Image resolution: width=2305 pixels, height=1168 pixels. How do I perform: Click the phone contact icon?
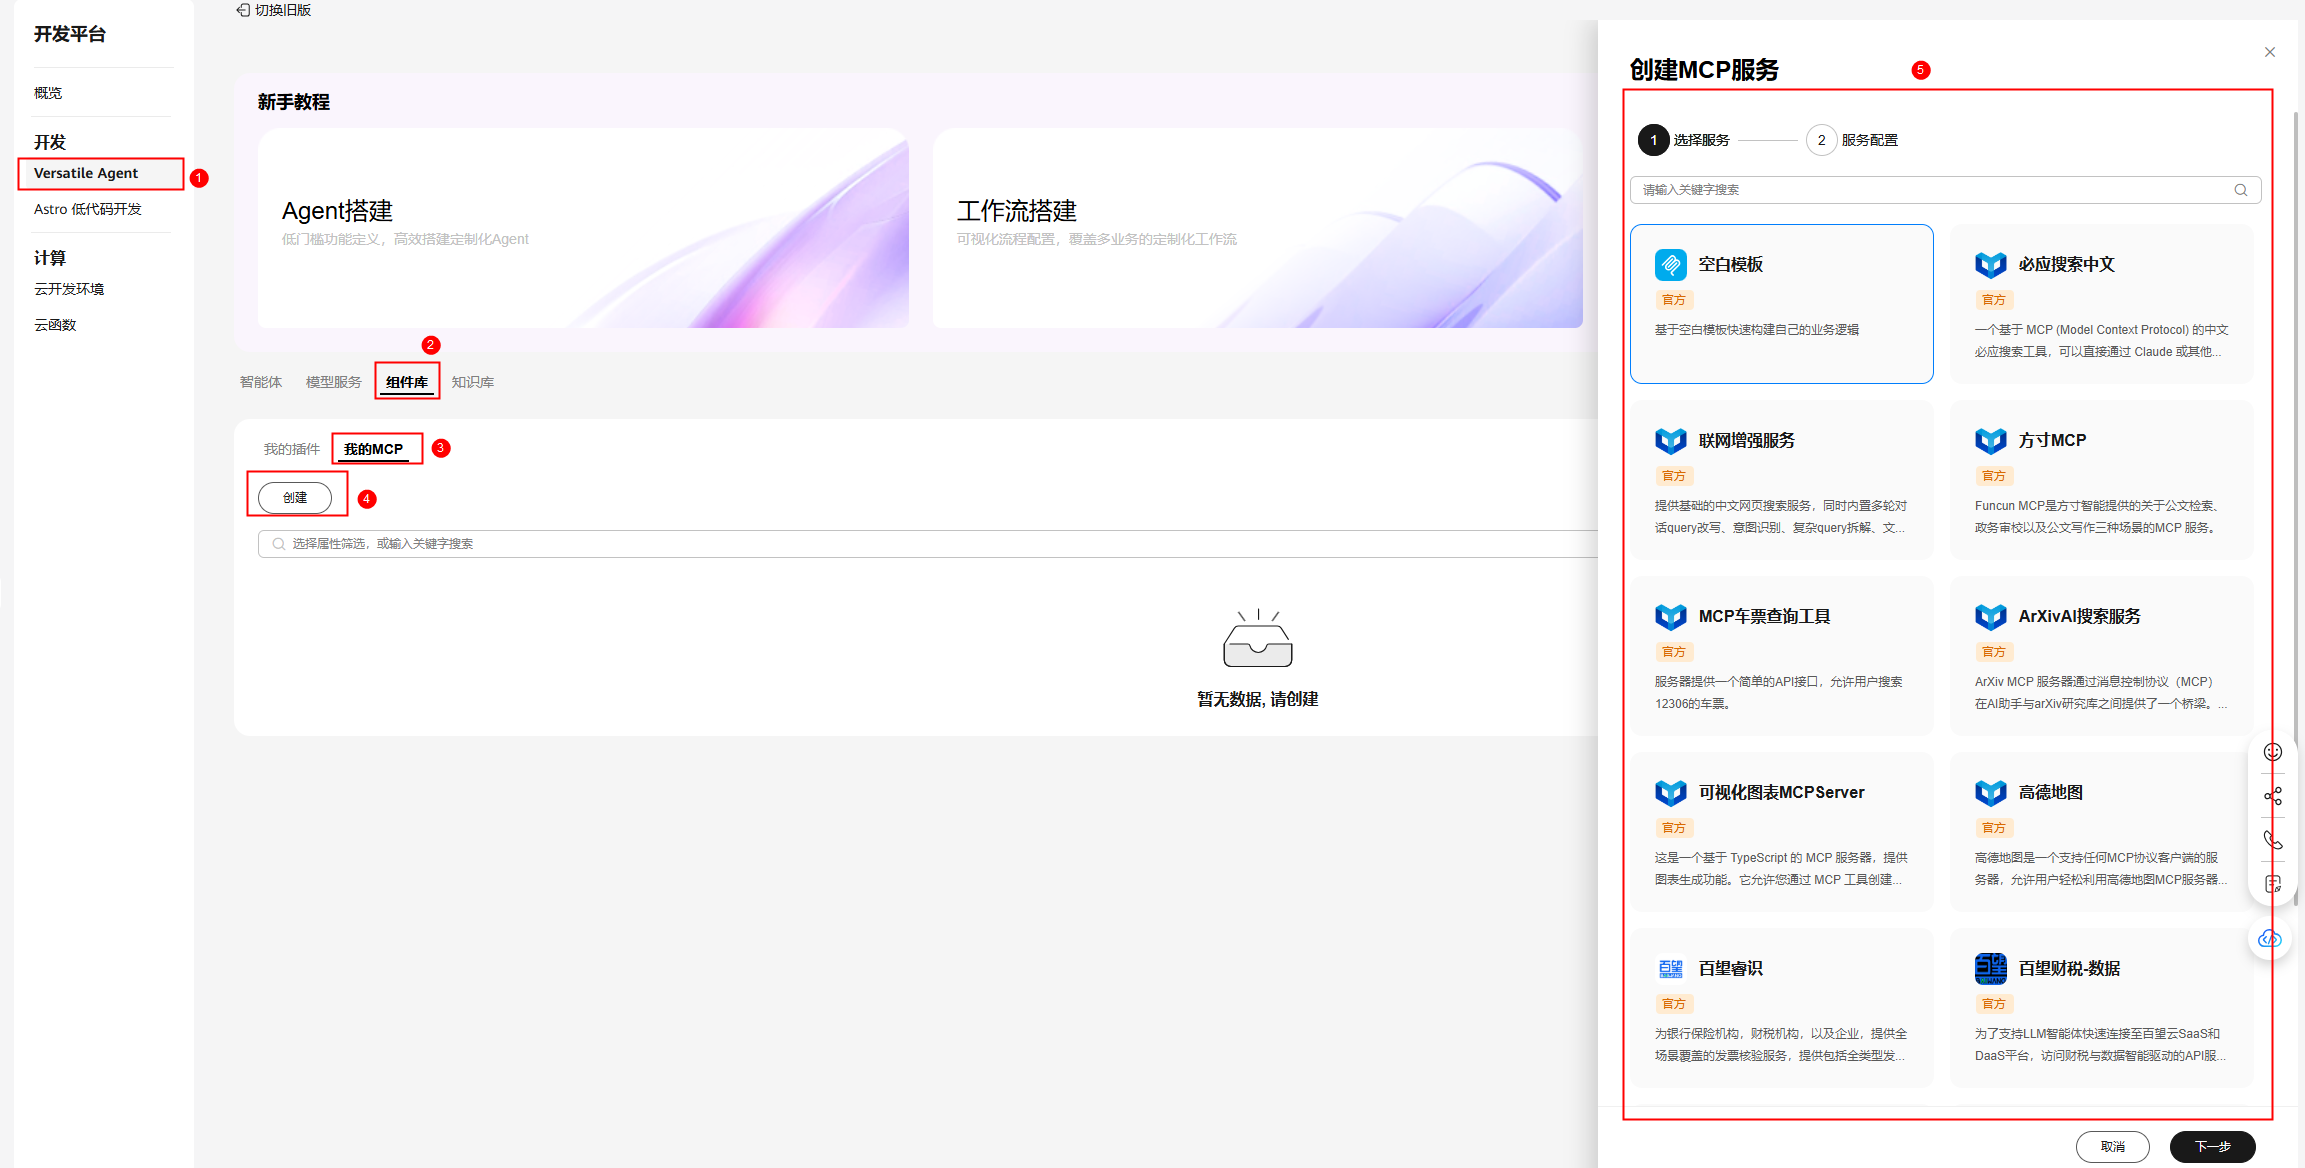[x=2272, y=840]
